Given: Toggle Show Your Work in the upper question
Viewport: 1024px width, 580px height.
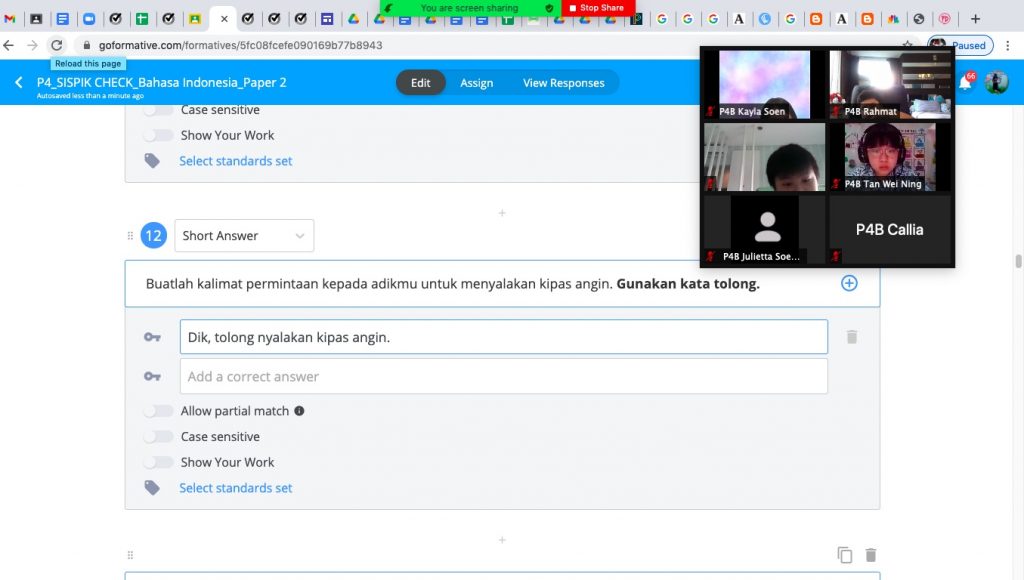Looking at the screenshot, I should click(x=157, y=136).
